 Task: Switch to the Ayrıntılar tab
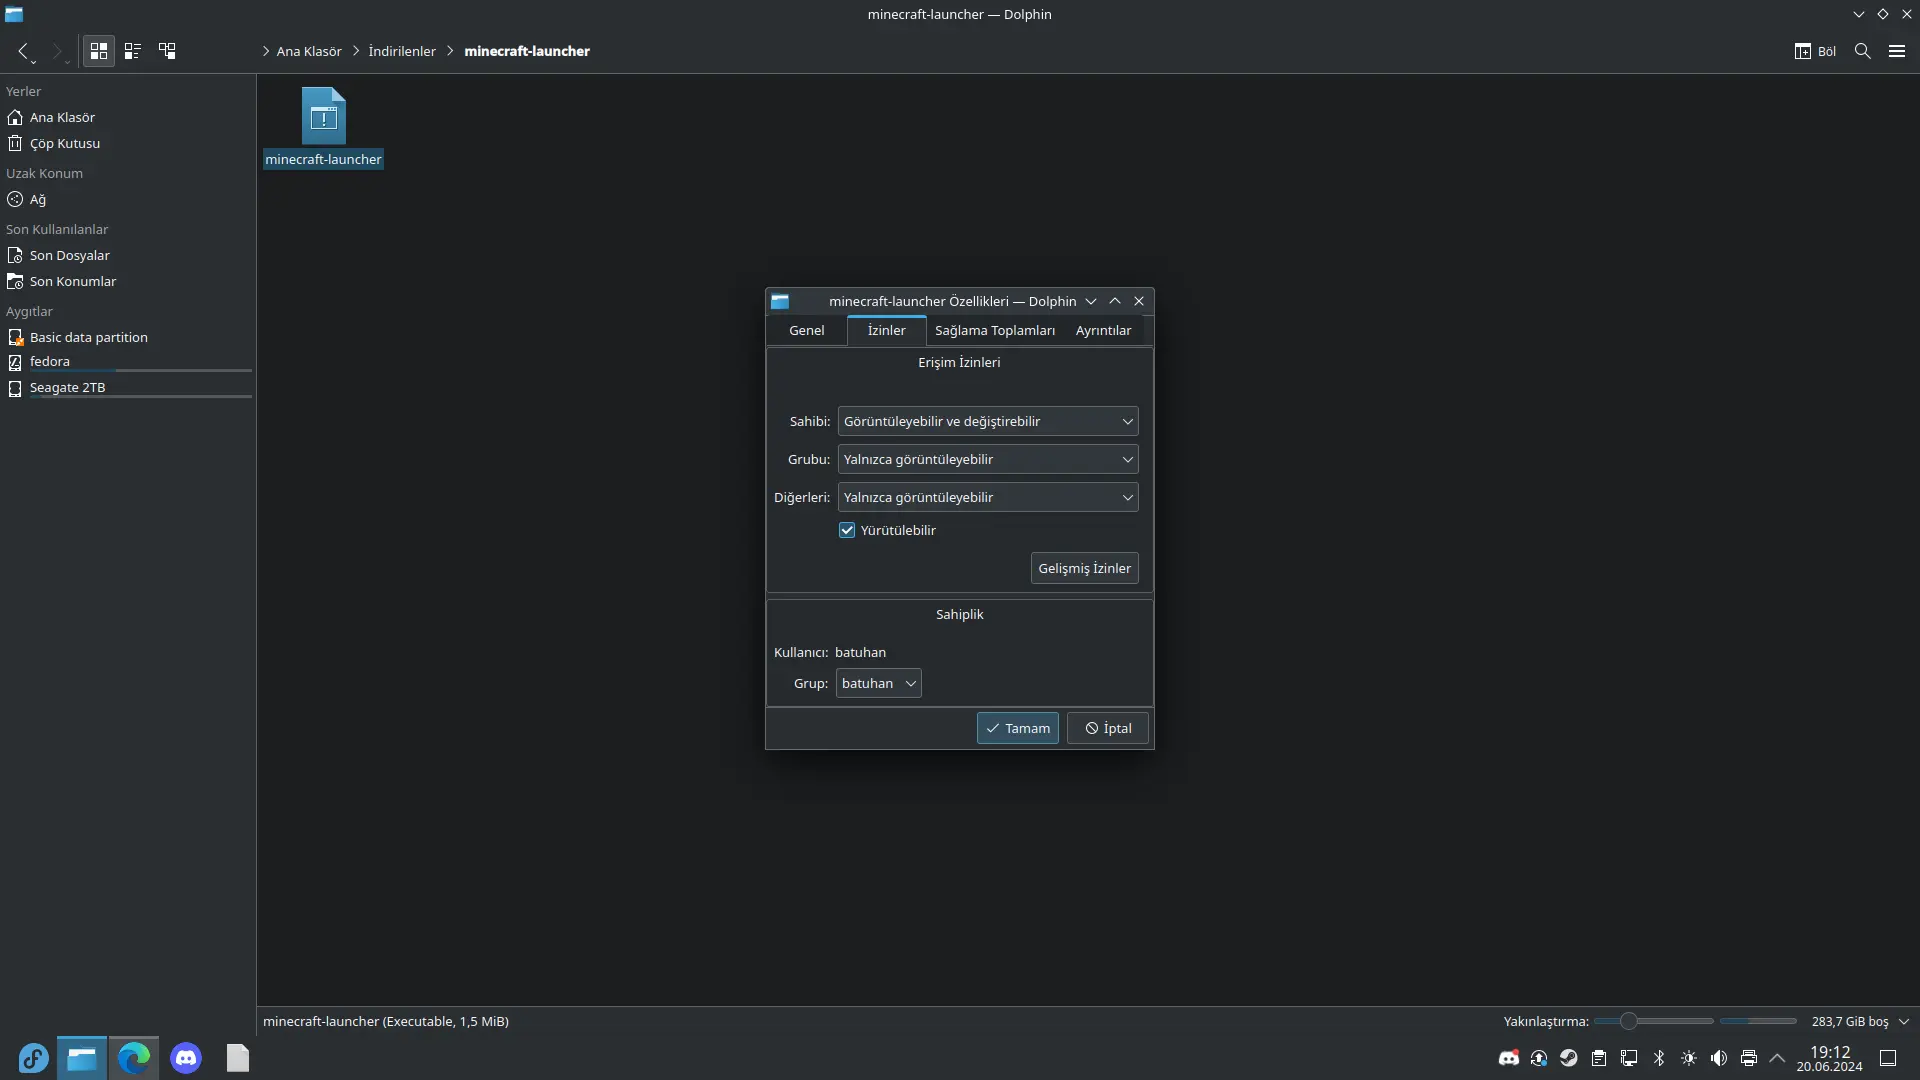click(1104, 330)
